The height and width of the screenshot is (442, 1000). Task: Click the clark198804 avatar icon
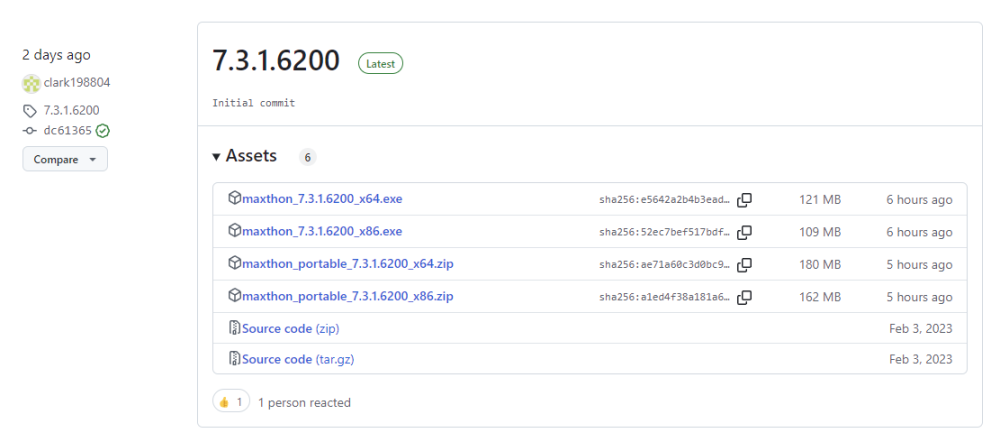(31, 83)
